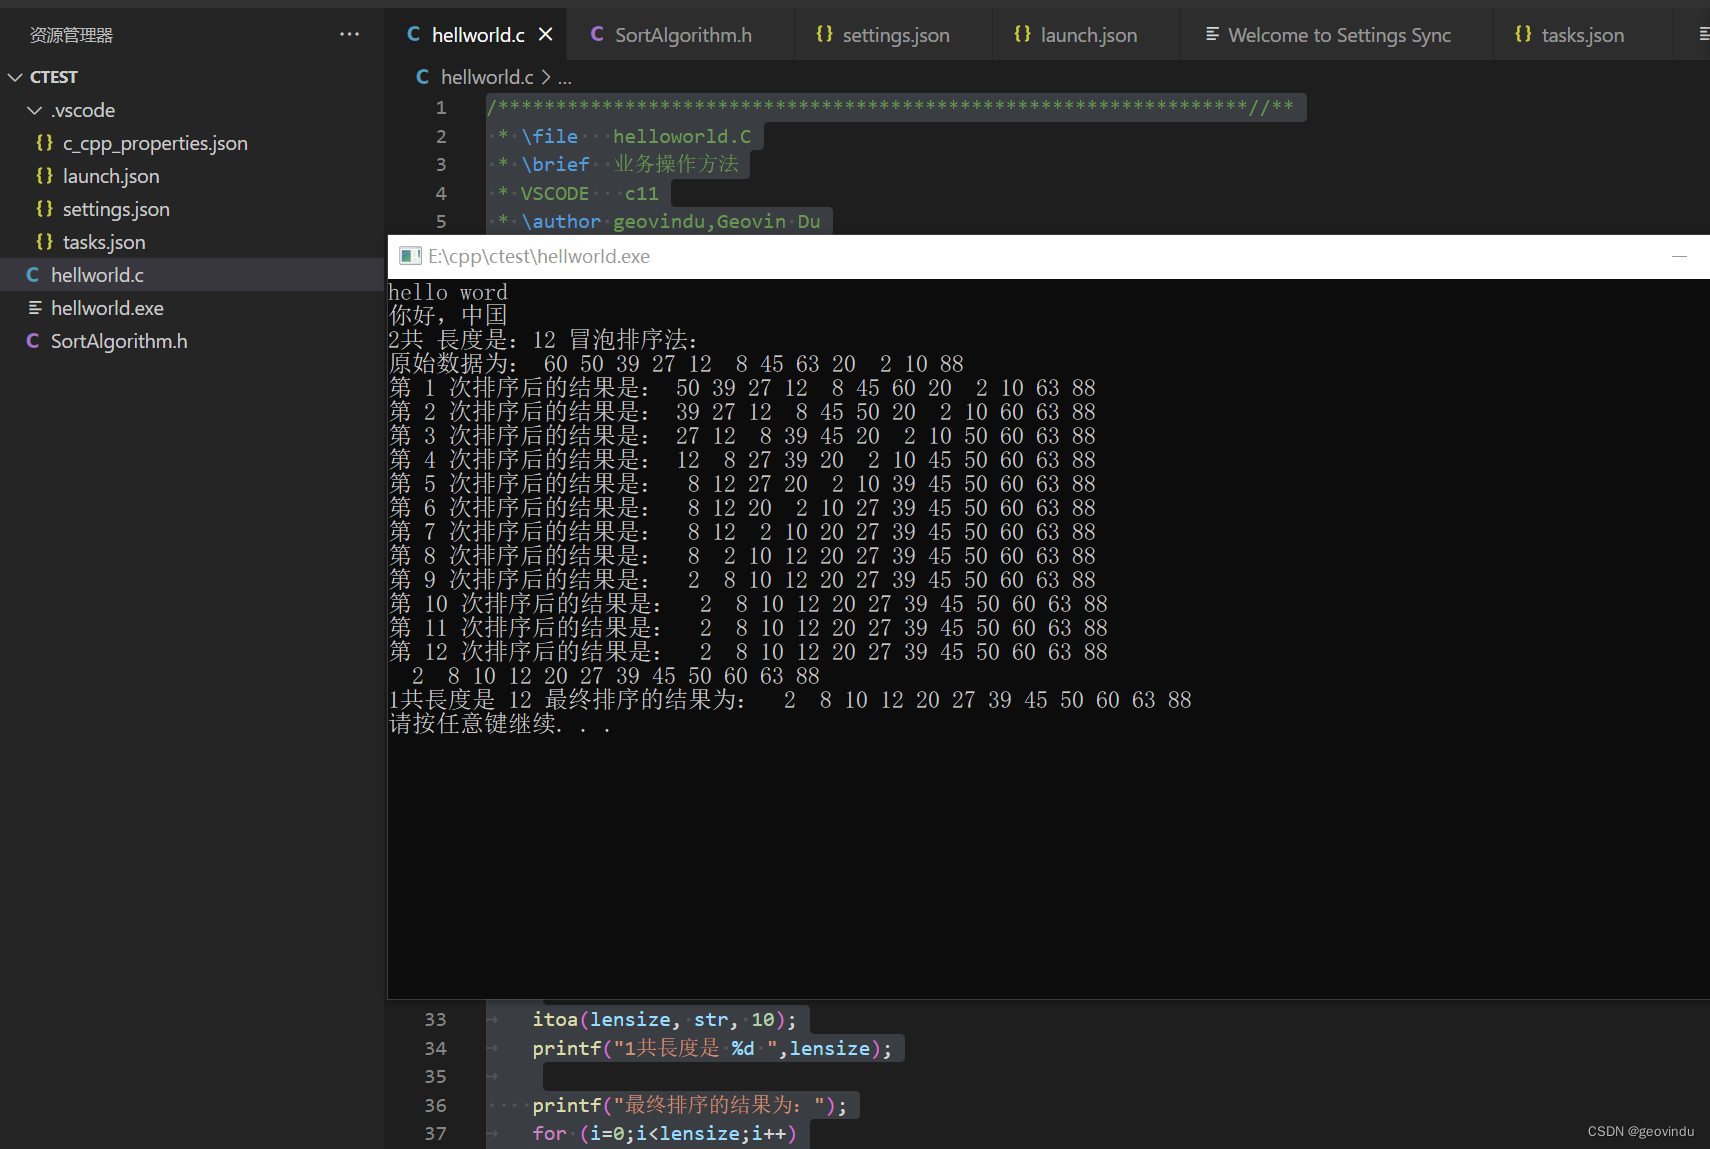Click the 'hello word' console output line

[x=448, y=292]
